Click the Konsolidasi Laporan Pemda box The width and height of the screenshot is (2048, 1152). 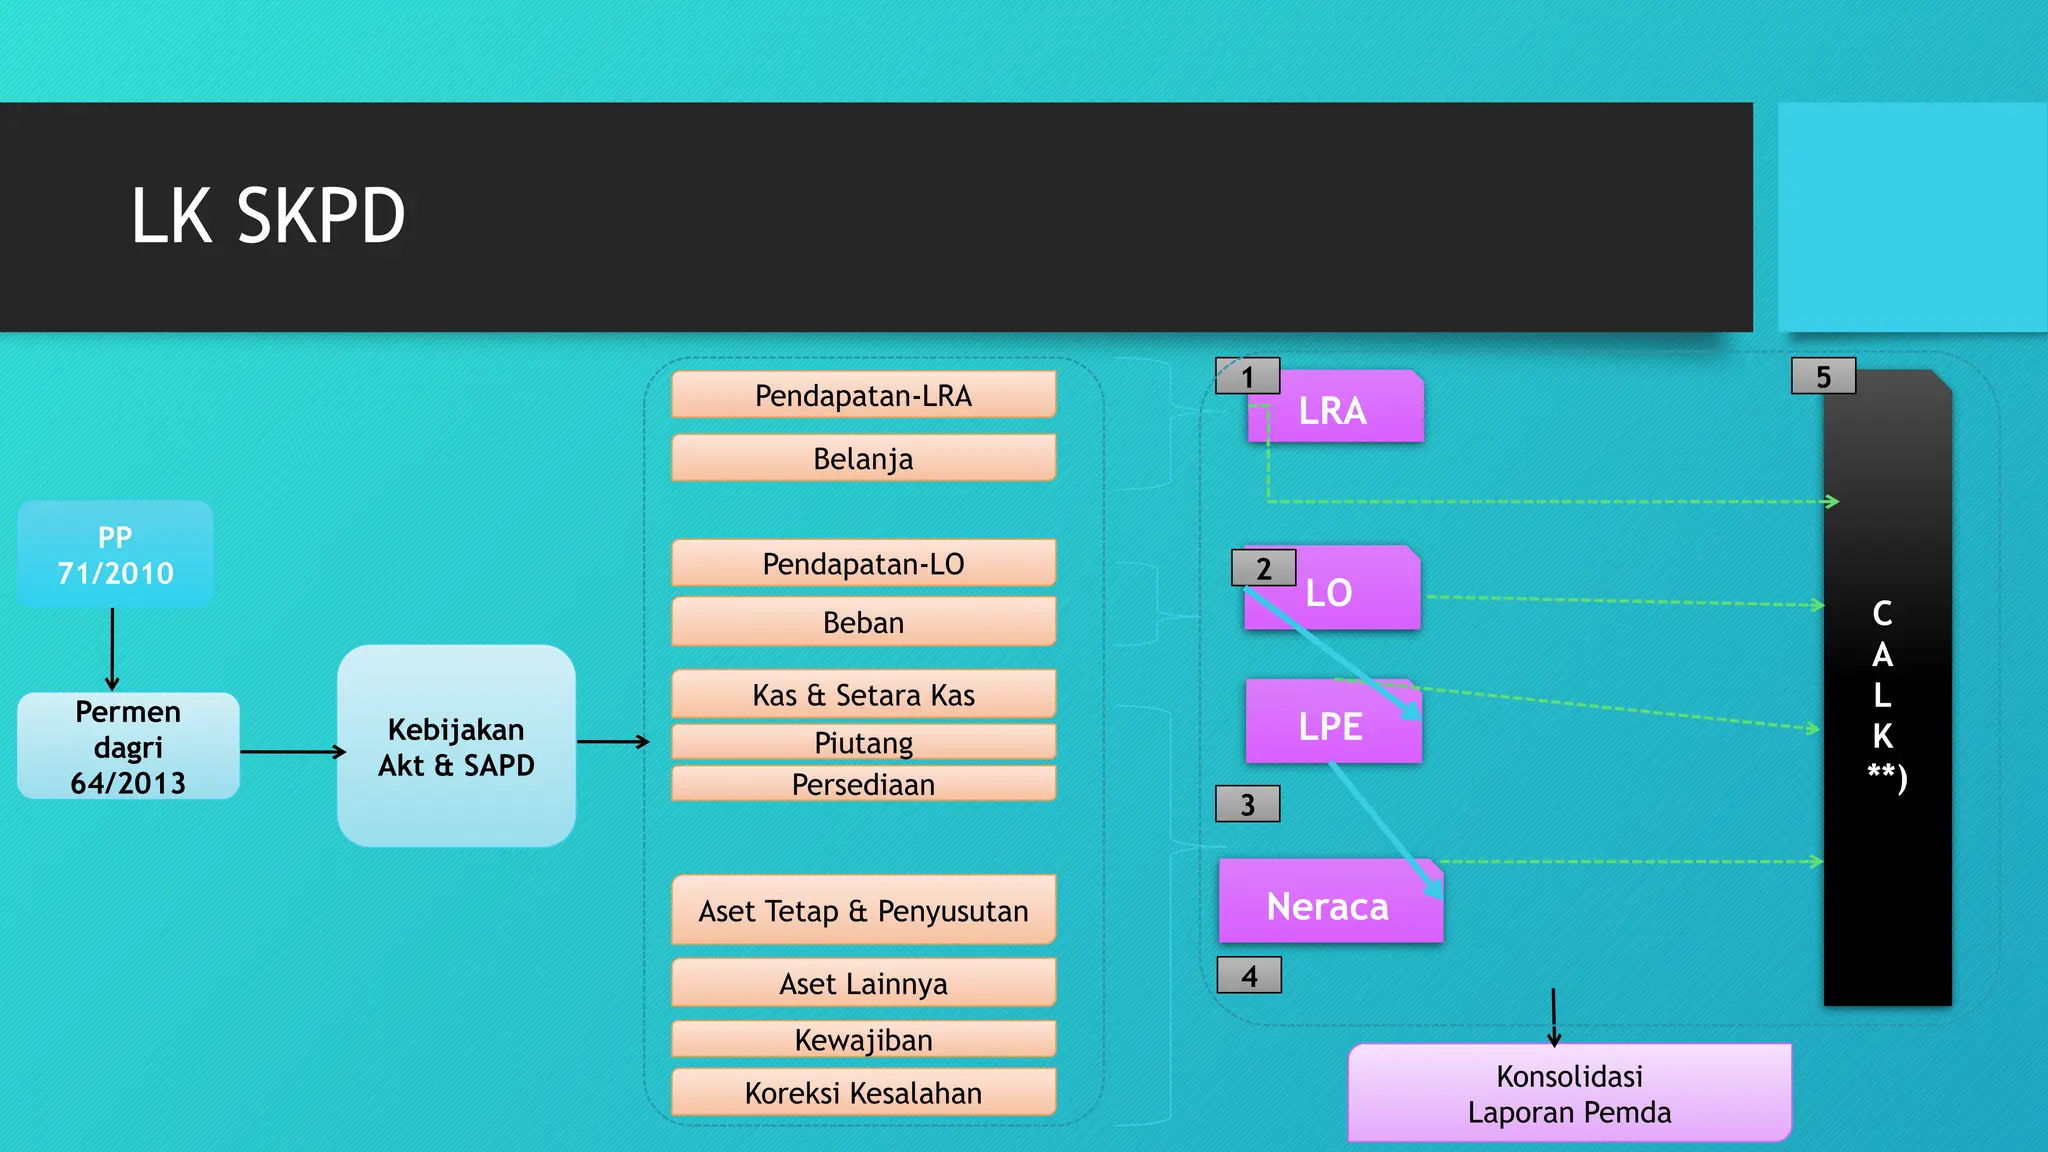(1569, 1093)
